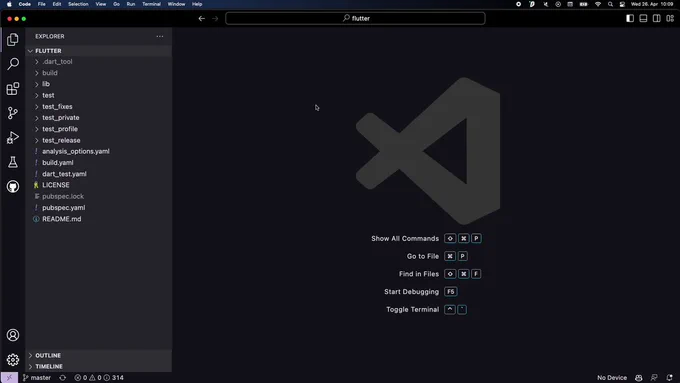
Task: Open dart_test.yaml file
Action: (98, 174)
